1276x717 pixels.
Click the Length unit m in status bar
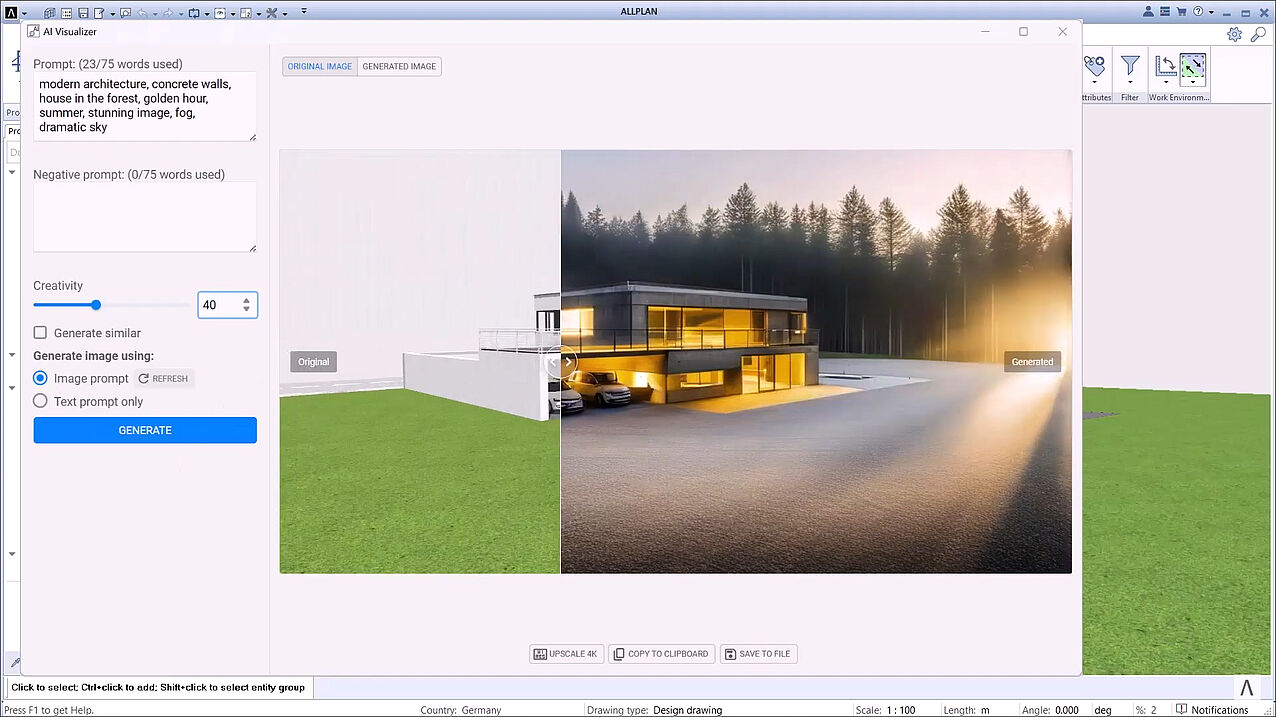pos(986,710)
